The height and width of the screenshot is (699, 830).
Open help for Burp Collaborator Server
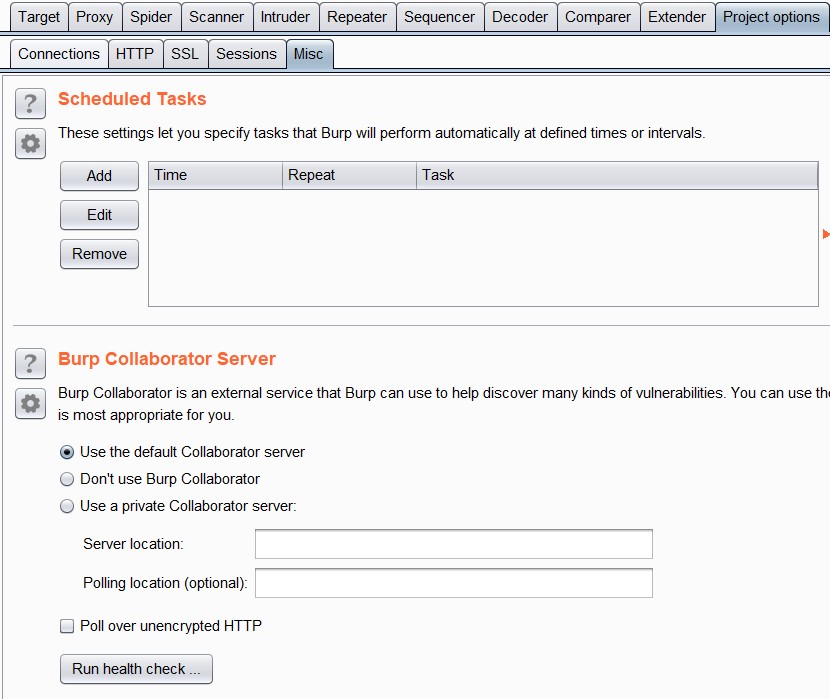pyautogui.click(x=30, y=364)
